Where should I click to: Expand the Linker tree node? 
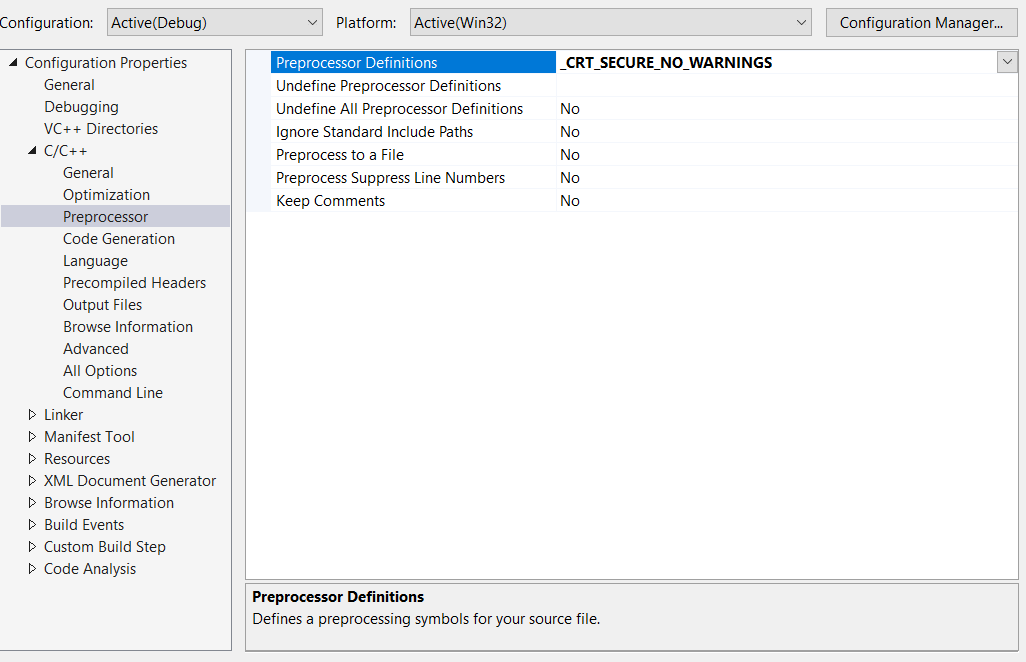tap(33, 414)
